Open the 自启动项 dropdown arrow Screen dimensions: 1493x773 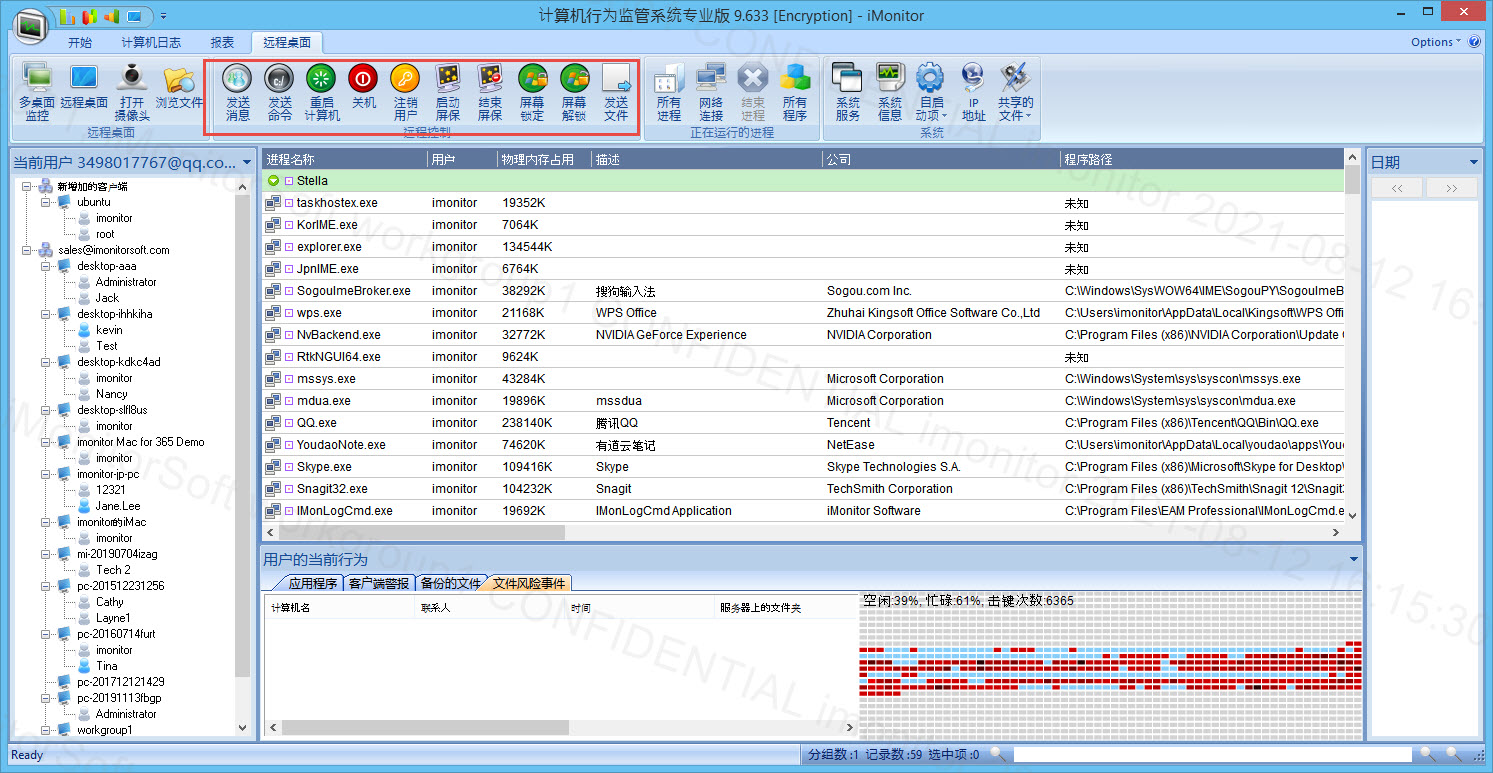(x=944, y=116)
